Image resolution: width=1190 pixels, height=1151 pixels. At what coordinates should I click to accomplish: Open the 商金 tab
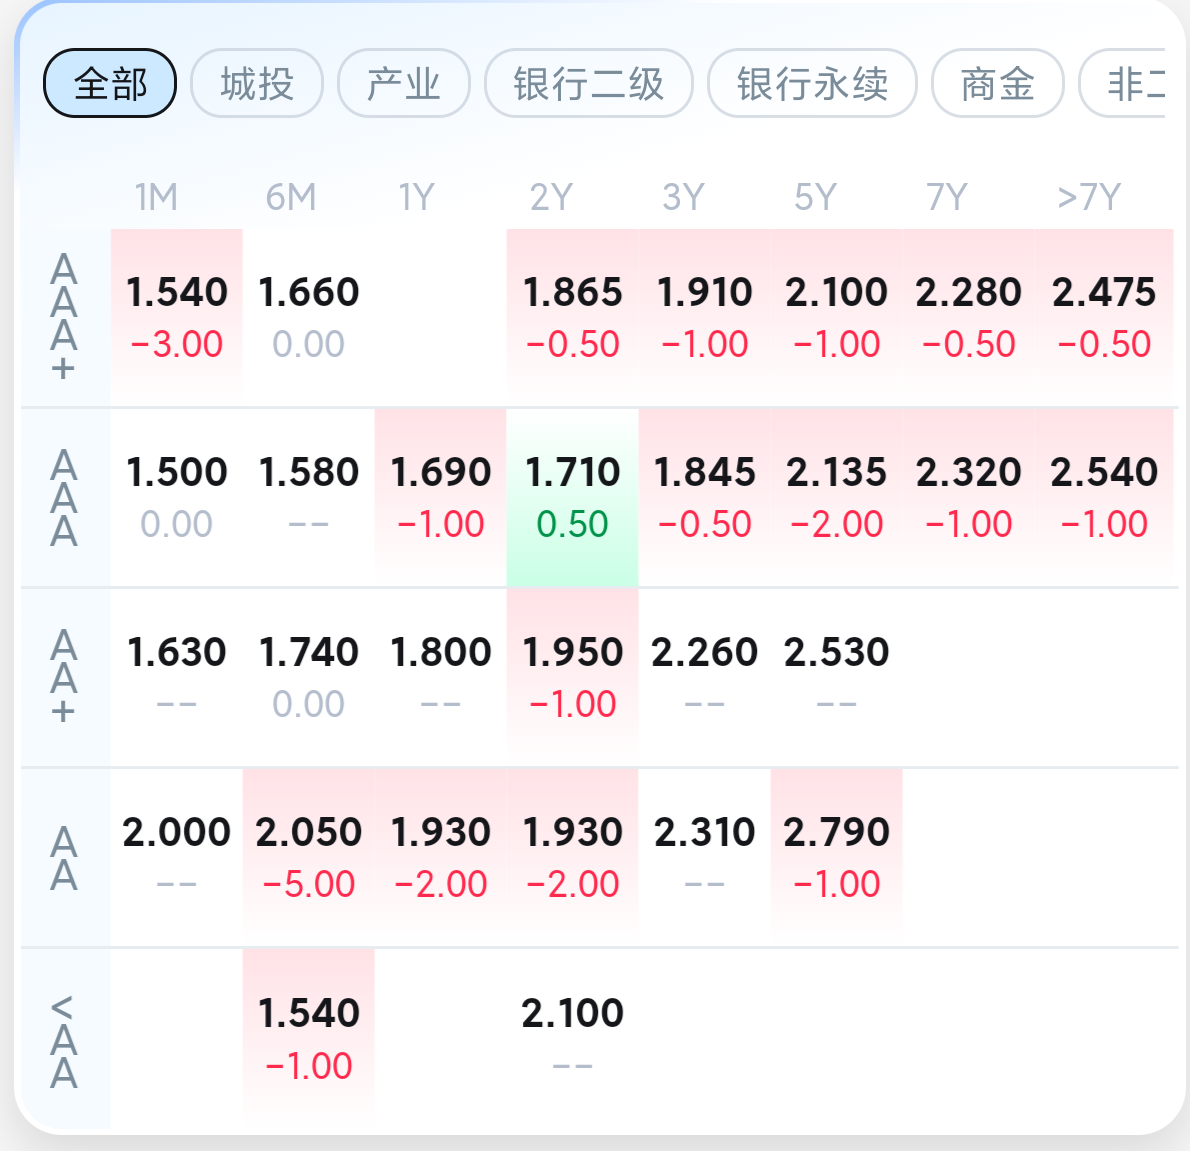tap(997, 83)
